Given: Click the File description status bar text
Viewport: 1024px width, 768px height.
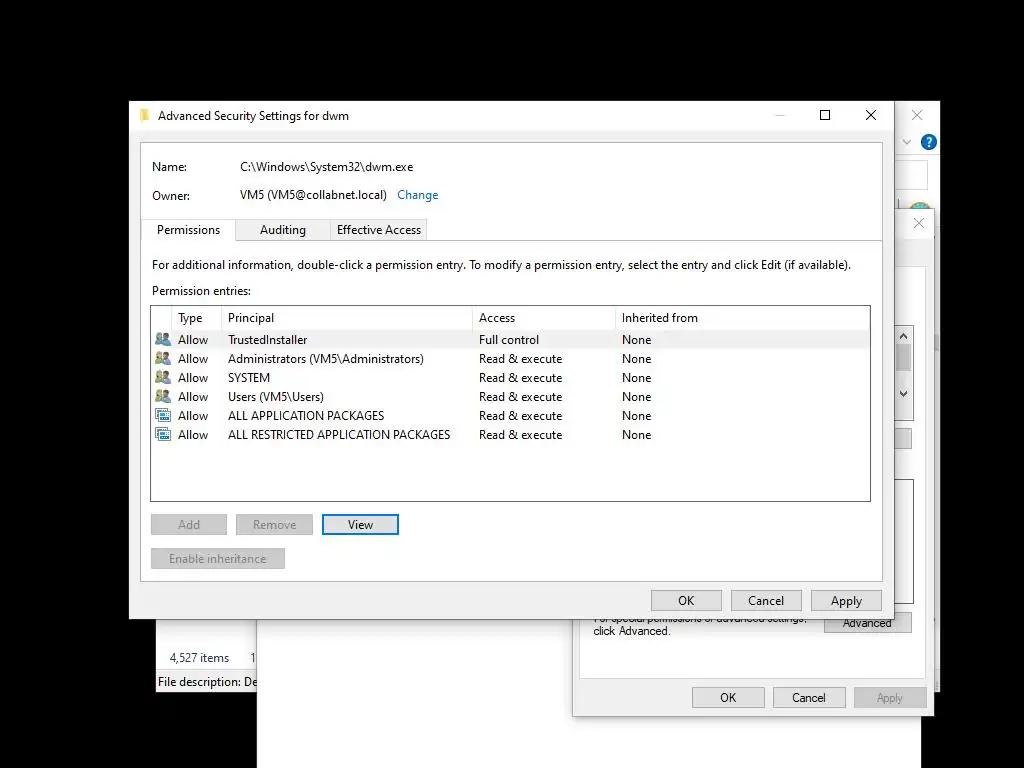Looking at the screenshot, I should tap(207, 682).
